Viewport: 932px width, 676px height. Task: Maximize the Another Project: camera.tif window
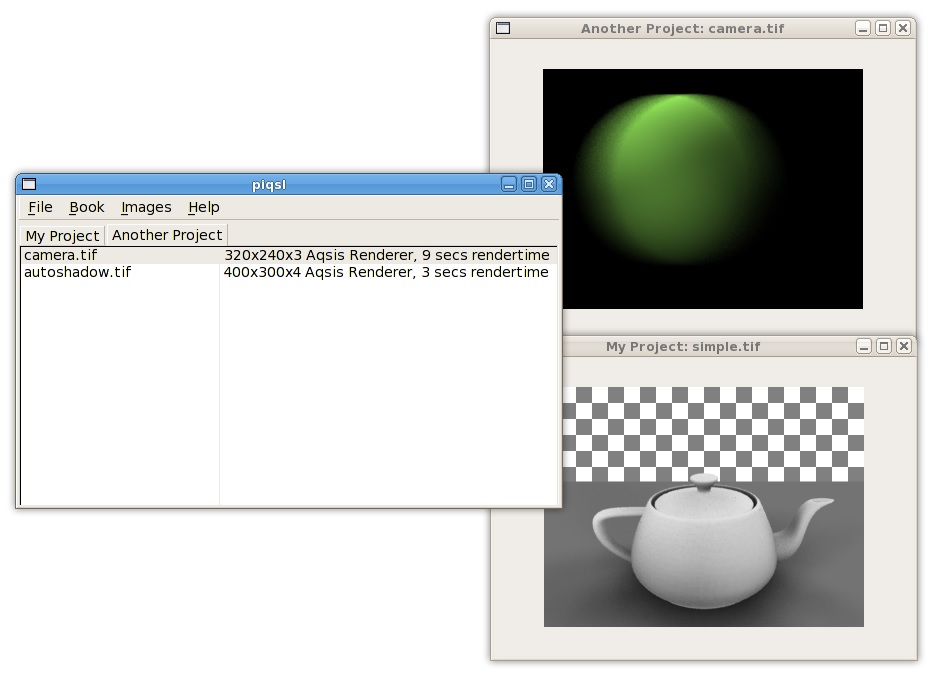pos(883,28)
